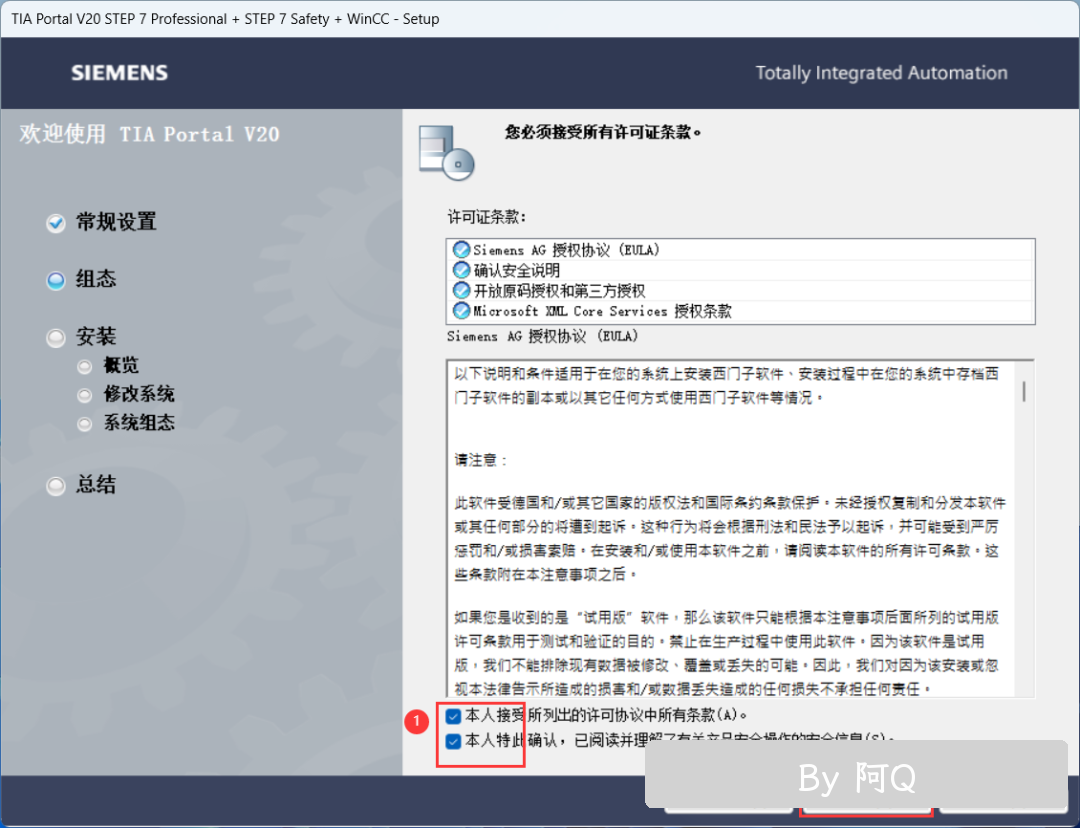The image size is (1080, 828).
Task: Select the 总结 step in the sidebar
Action: pyautogui.click(x=96, y=485)
